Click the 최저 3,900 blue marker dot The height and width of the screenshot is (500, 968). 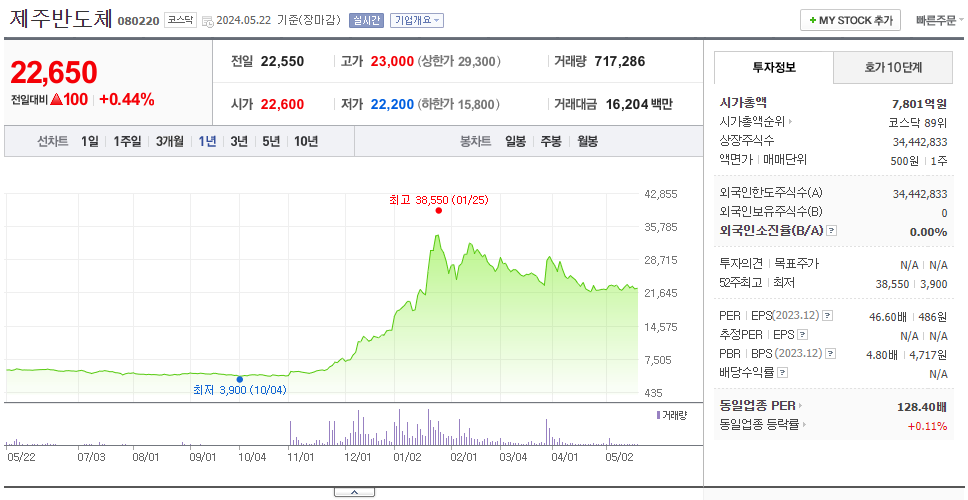coord(240,379)
